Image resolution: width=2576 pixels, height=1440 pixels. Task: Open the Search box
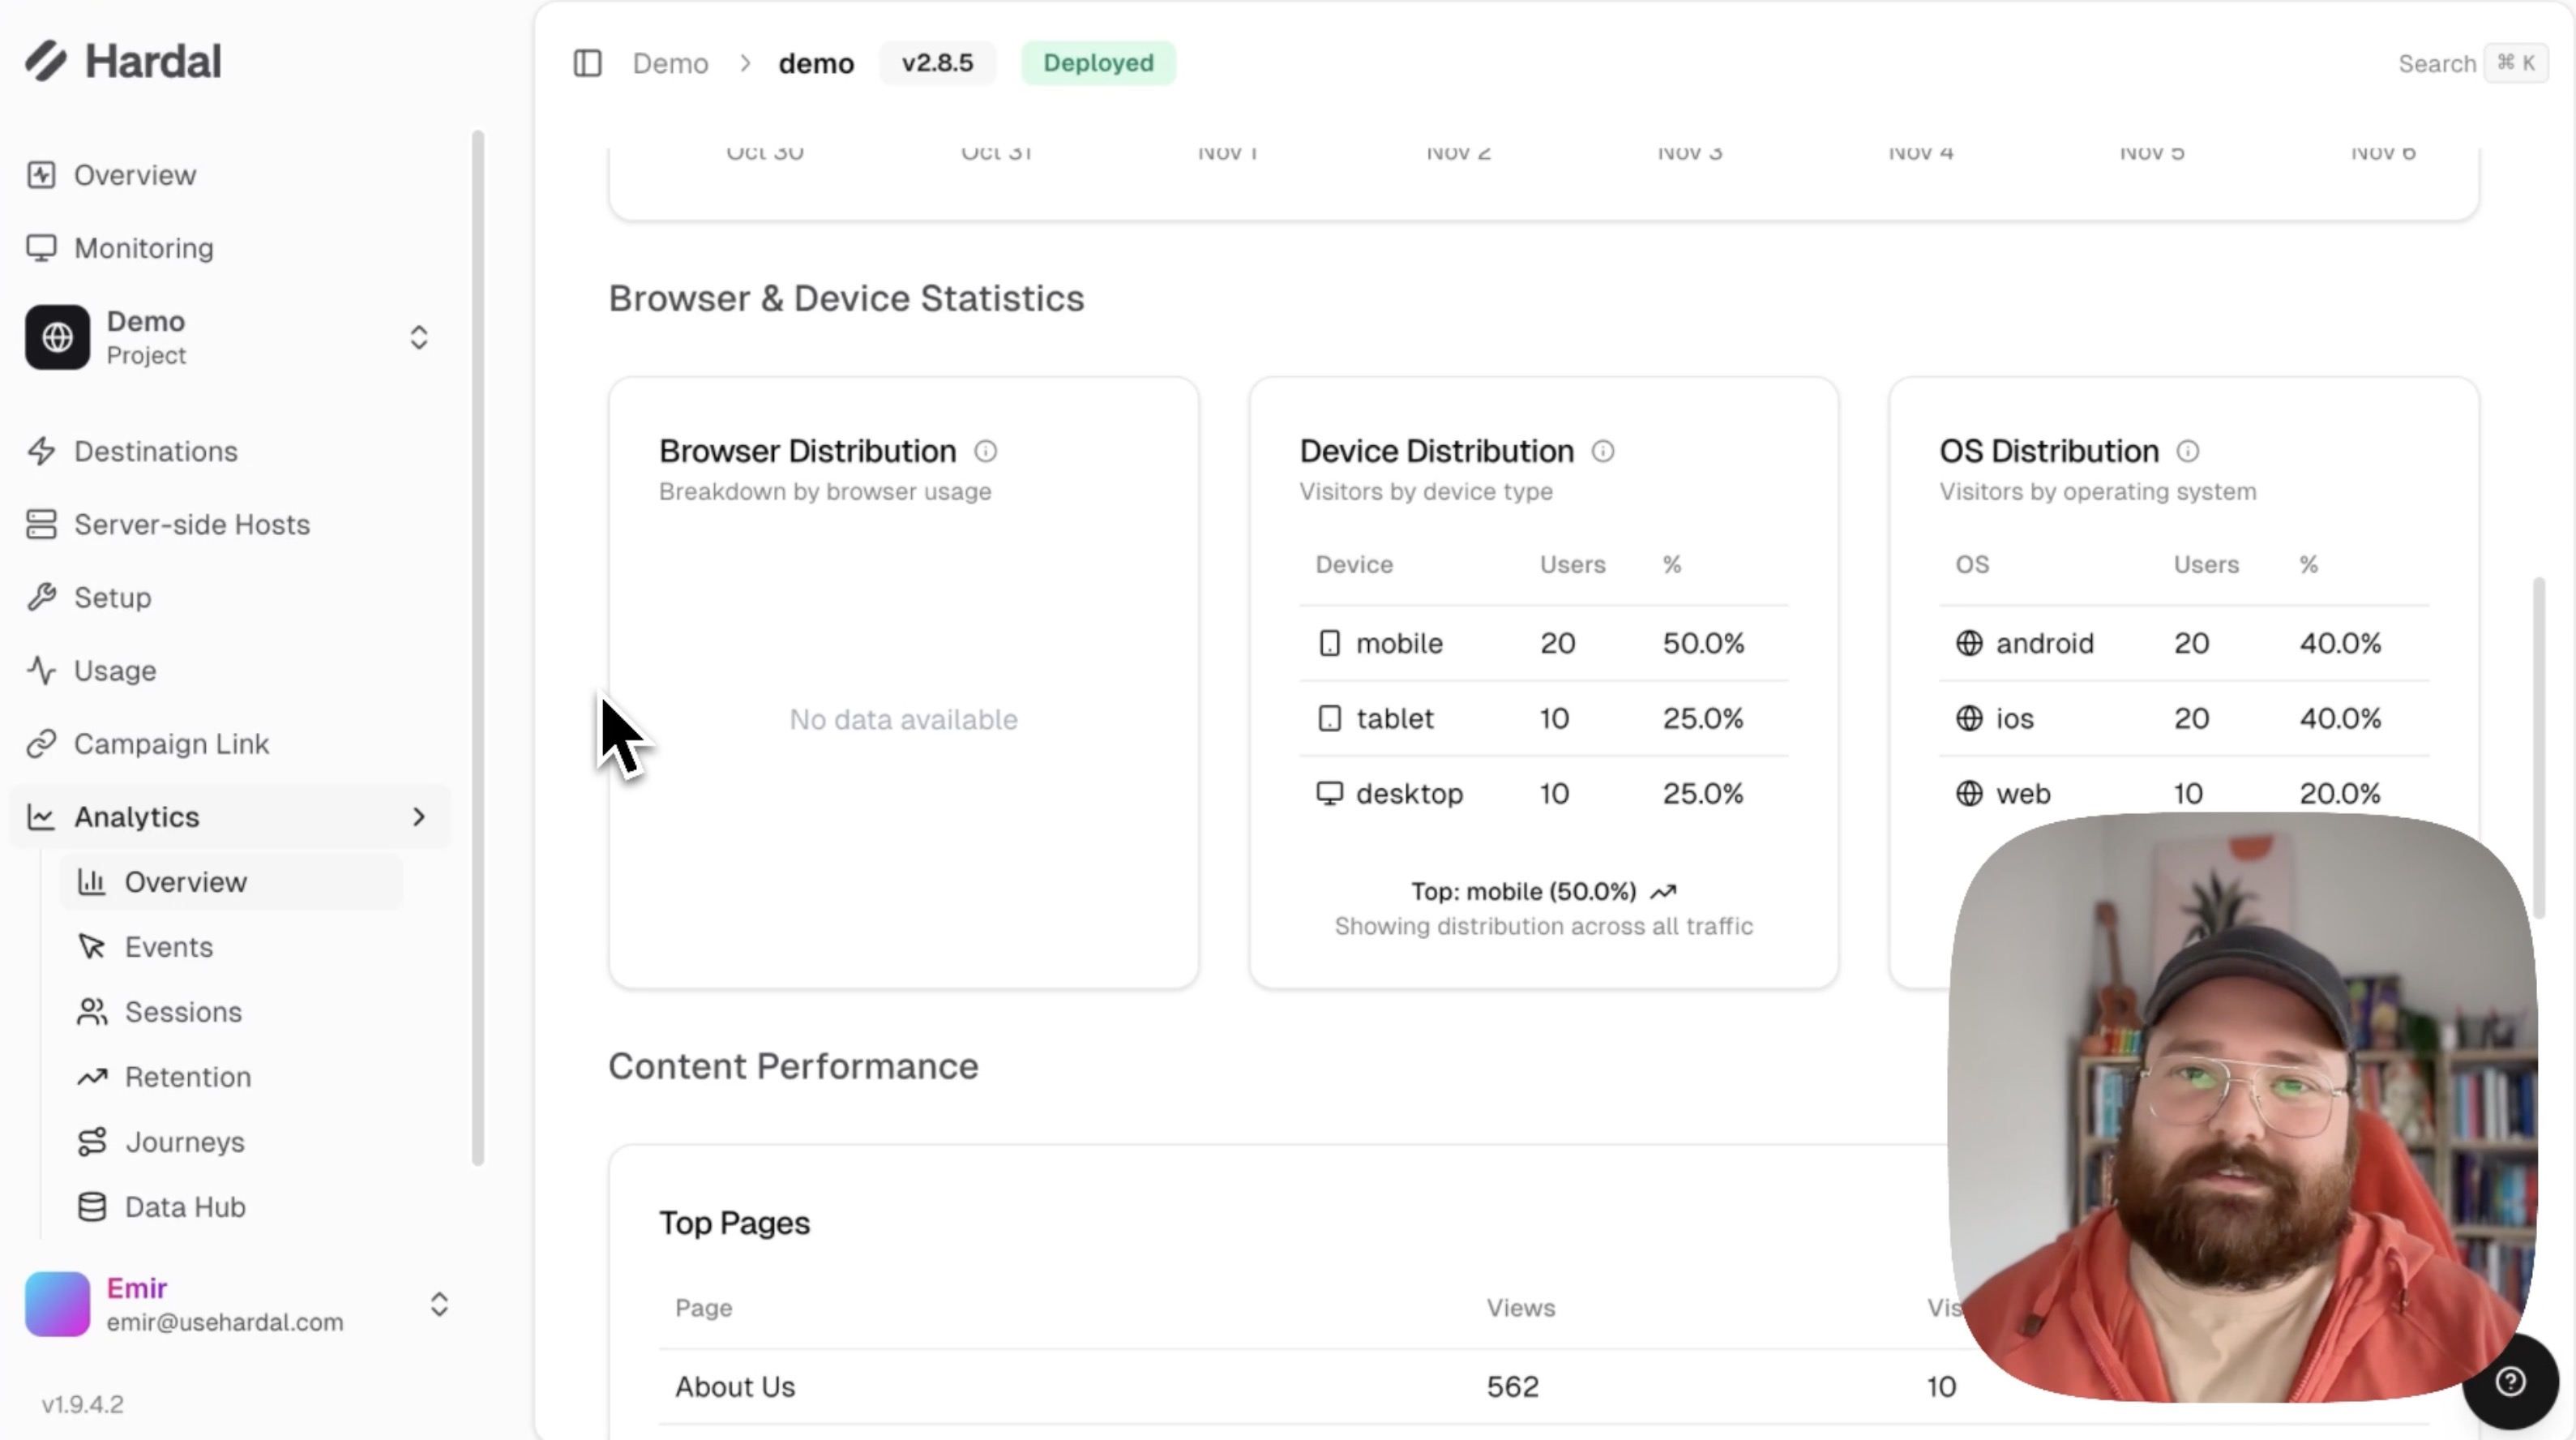click(x=2472, y=63)
